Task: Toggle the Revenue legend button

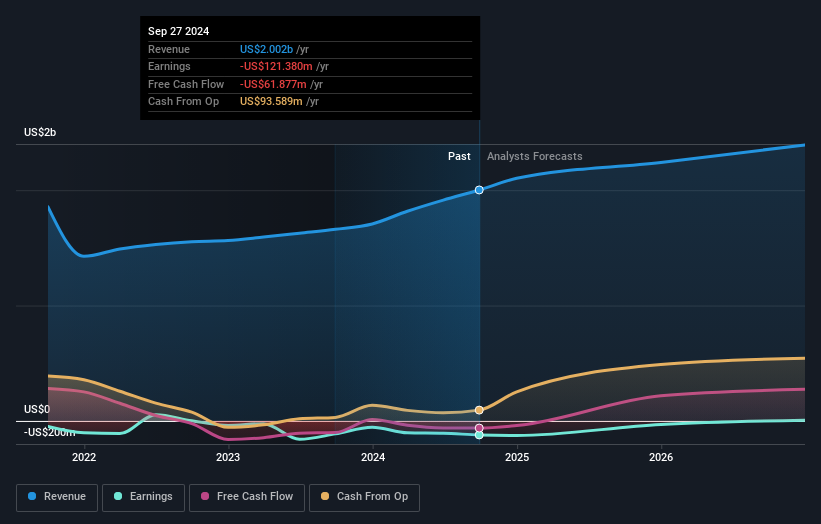Action: (57, 497)
